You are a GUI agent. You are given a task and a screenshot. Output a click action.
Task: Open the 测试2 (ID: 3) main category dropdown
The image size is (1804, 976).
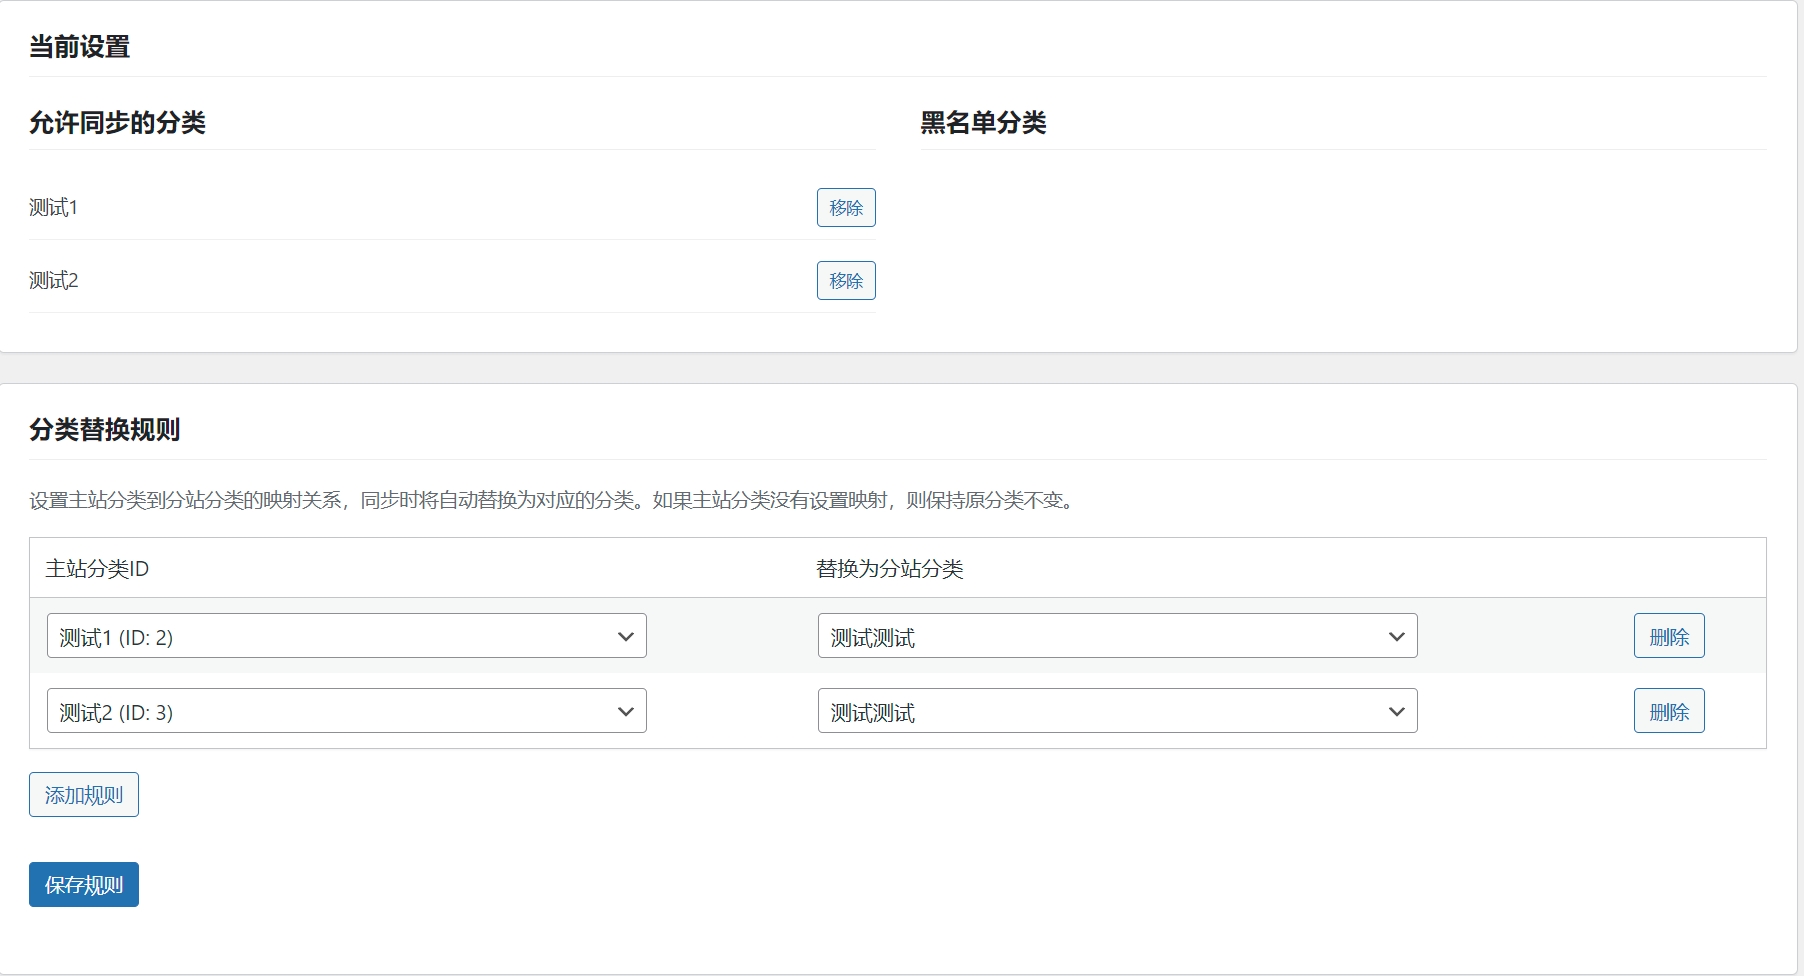(x=346, y=711)
